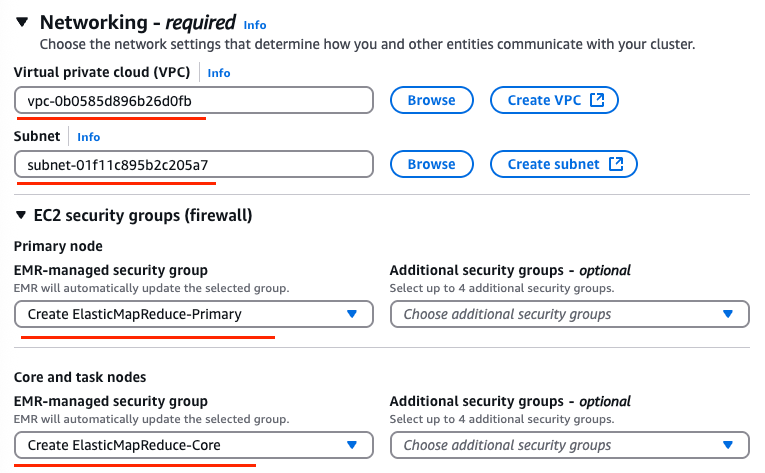Click external link icon on Create subnet

click(616, 164)
